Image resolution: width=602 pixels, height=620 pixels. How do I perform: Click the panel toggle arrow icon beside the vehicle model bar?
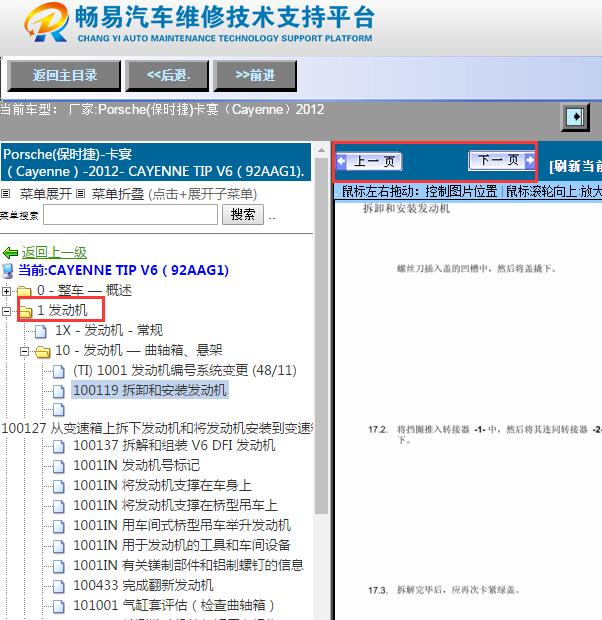[x=575, y=117]
